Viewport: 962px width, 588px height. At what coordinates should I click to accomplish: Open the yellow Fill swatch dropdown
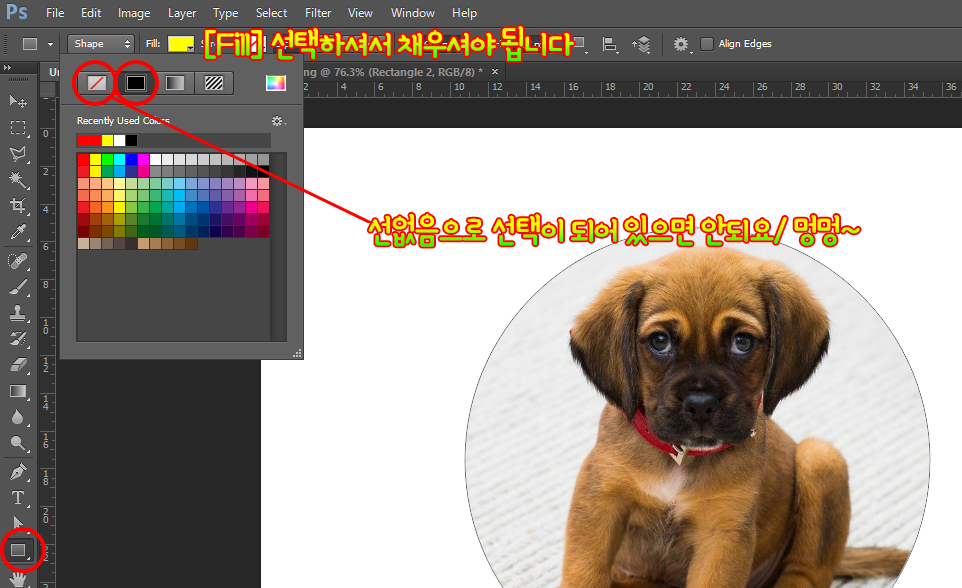(x=182, y=44)
